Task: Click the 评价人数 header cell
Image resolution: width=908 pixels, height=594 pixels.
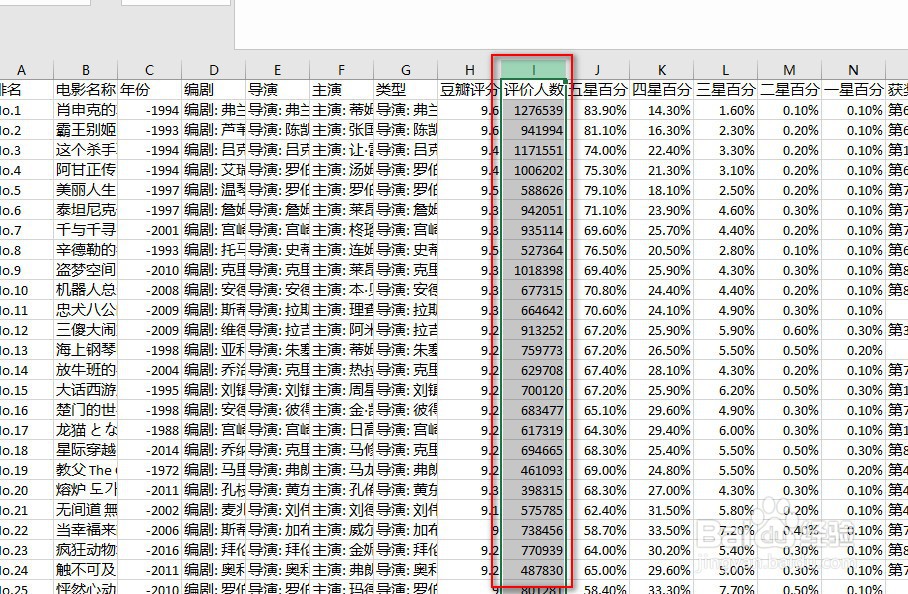Action: (x=533, y=90)
